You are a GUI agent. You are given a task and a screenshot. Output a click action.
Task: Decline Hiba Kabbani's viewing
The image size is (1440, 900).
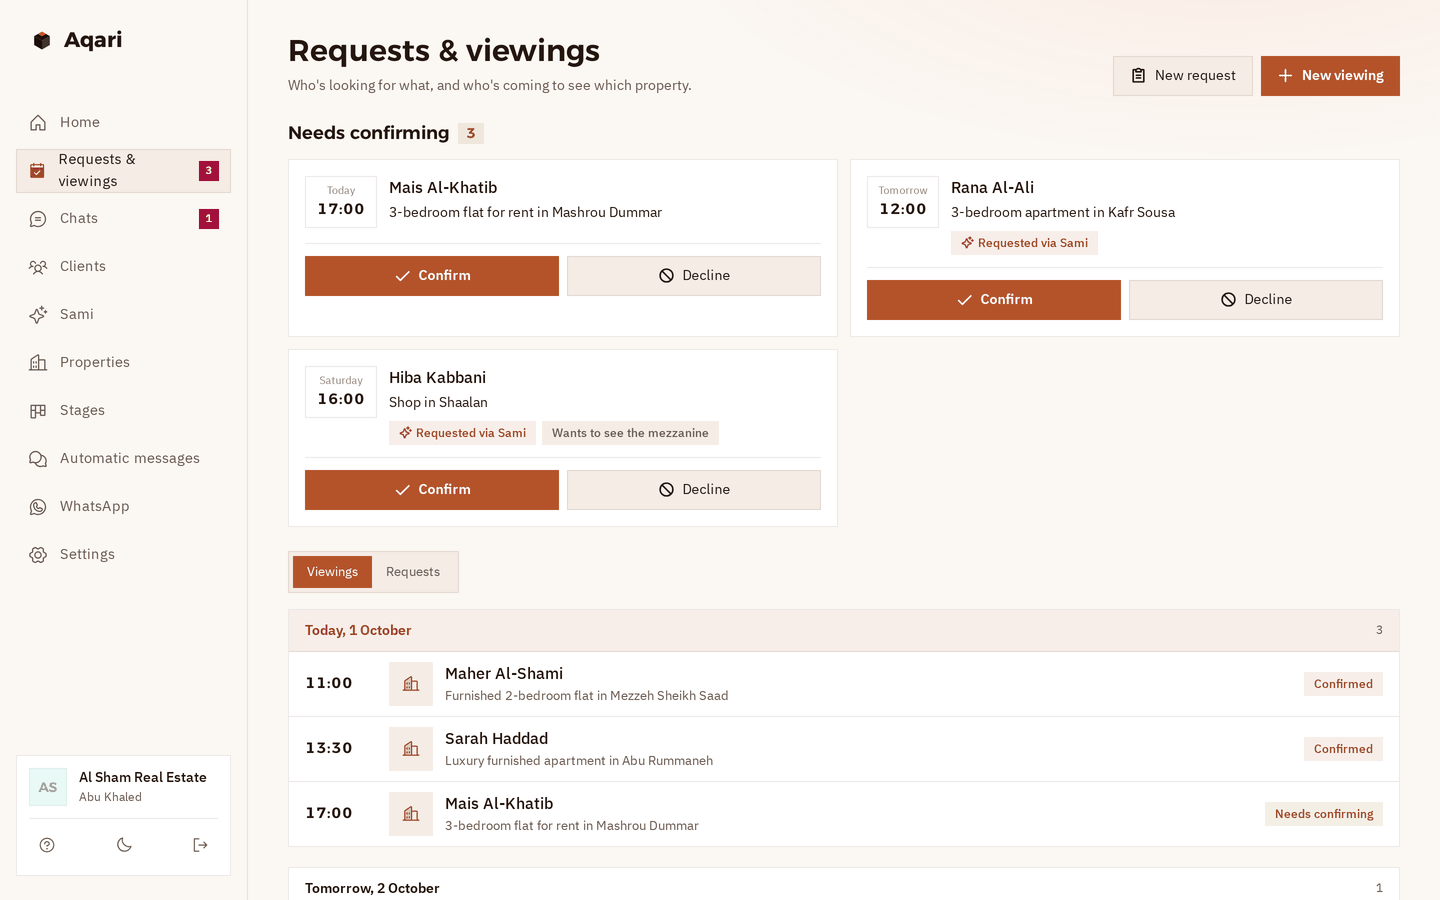(x=694, y=490)
